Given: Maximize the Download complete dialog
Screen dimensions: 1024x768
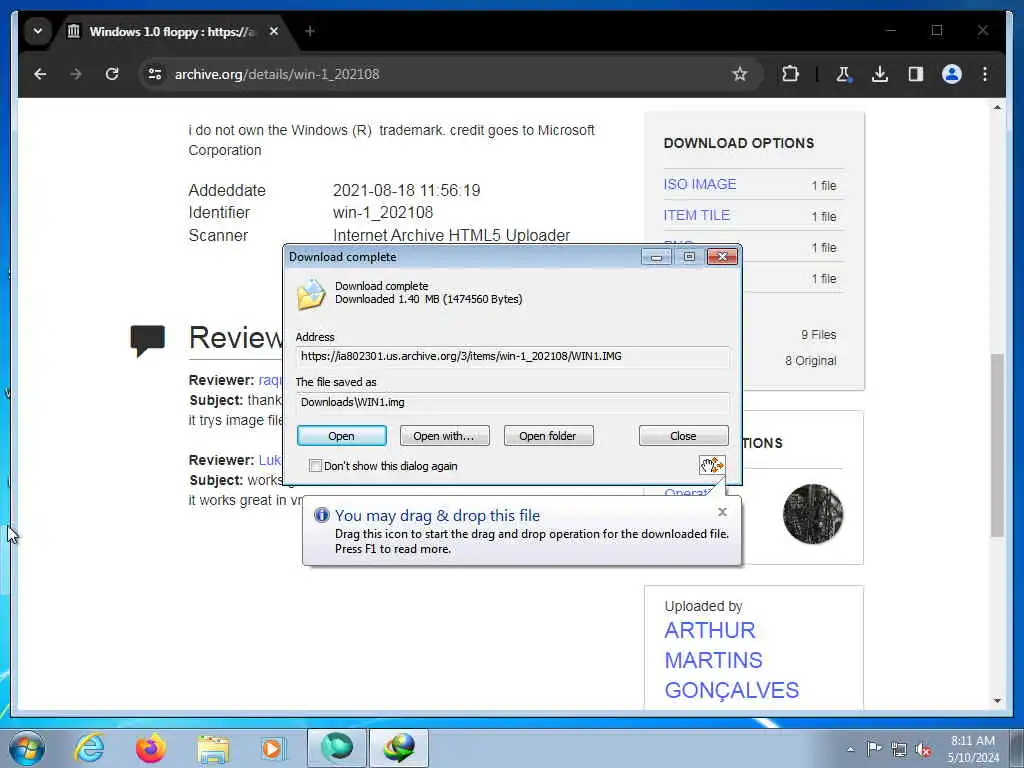Looking at the screenshot, I should 689,257.
